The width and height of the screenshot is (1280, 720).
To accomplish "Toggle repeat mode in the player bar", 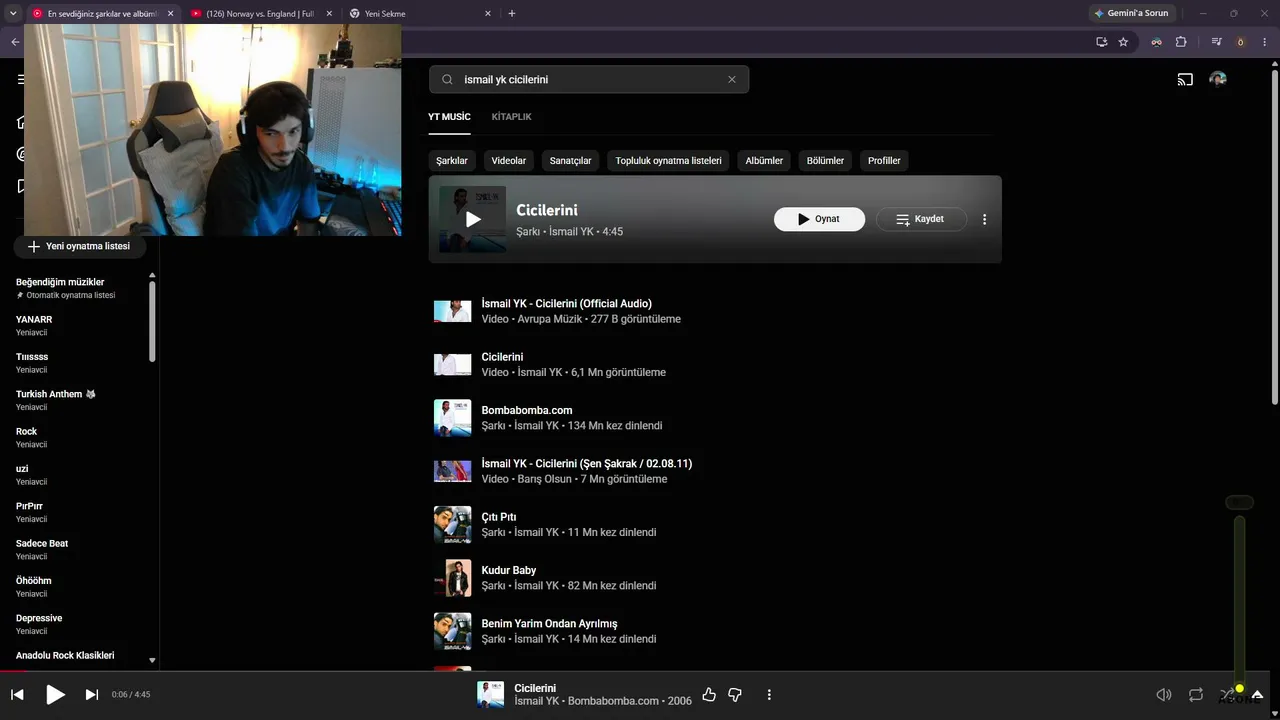I will point(1196,694).
